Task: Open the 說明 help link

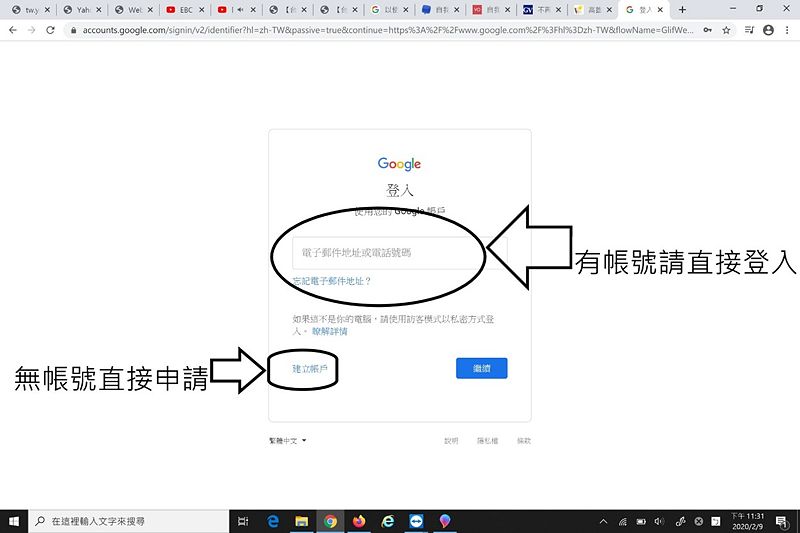Action: pos(451,441)
